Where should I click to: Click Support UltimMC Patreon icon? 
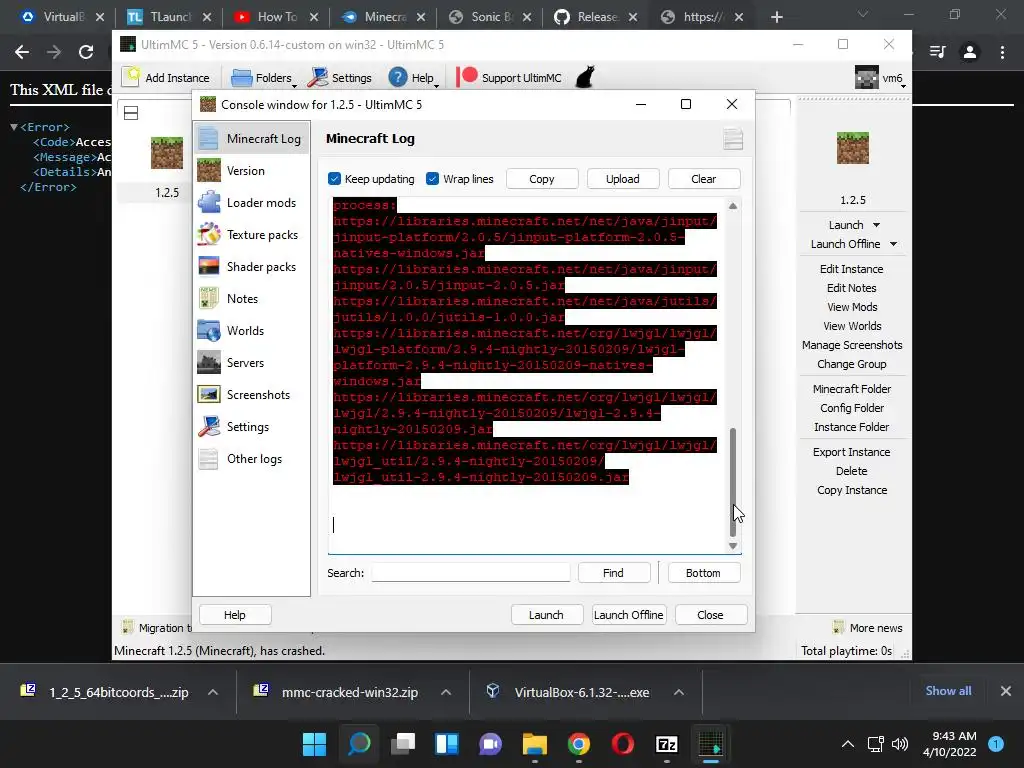click(x=468, y=77)
